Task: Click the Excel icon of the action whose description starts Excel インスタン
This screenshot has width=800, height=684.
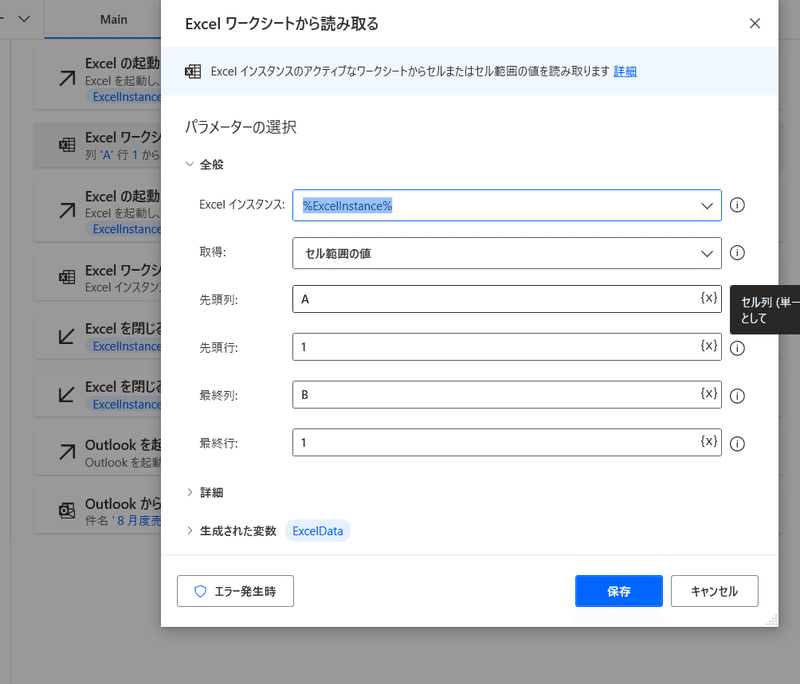Action: [x=67, y=277]
